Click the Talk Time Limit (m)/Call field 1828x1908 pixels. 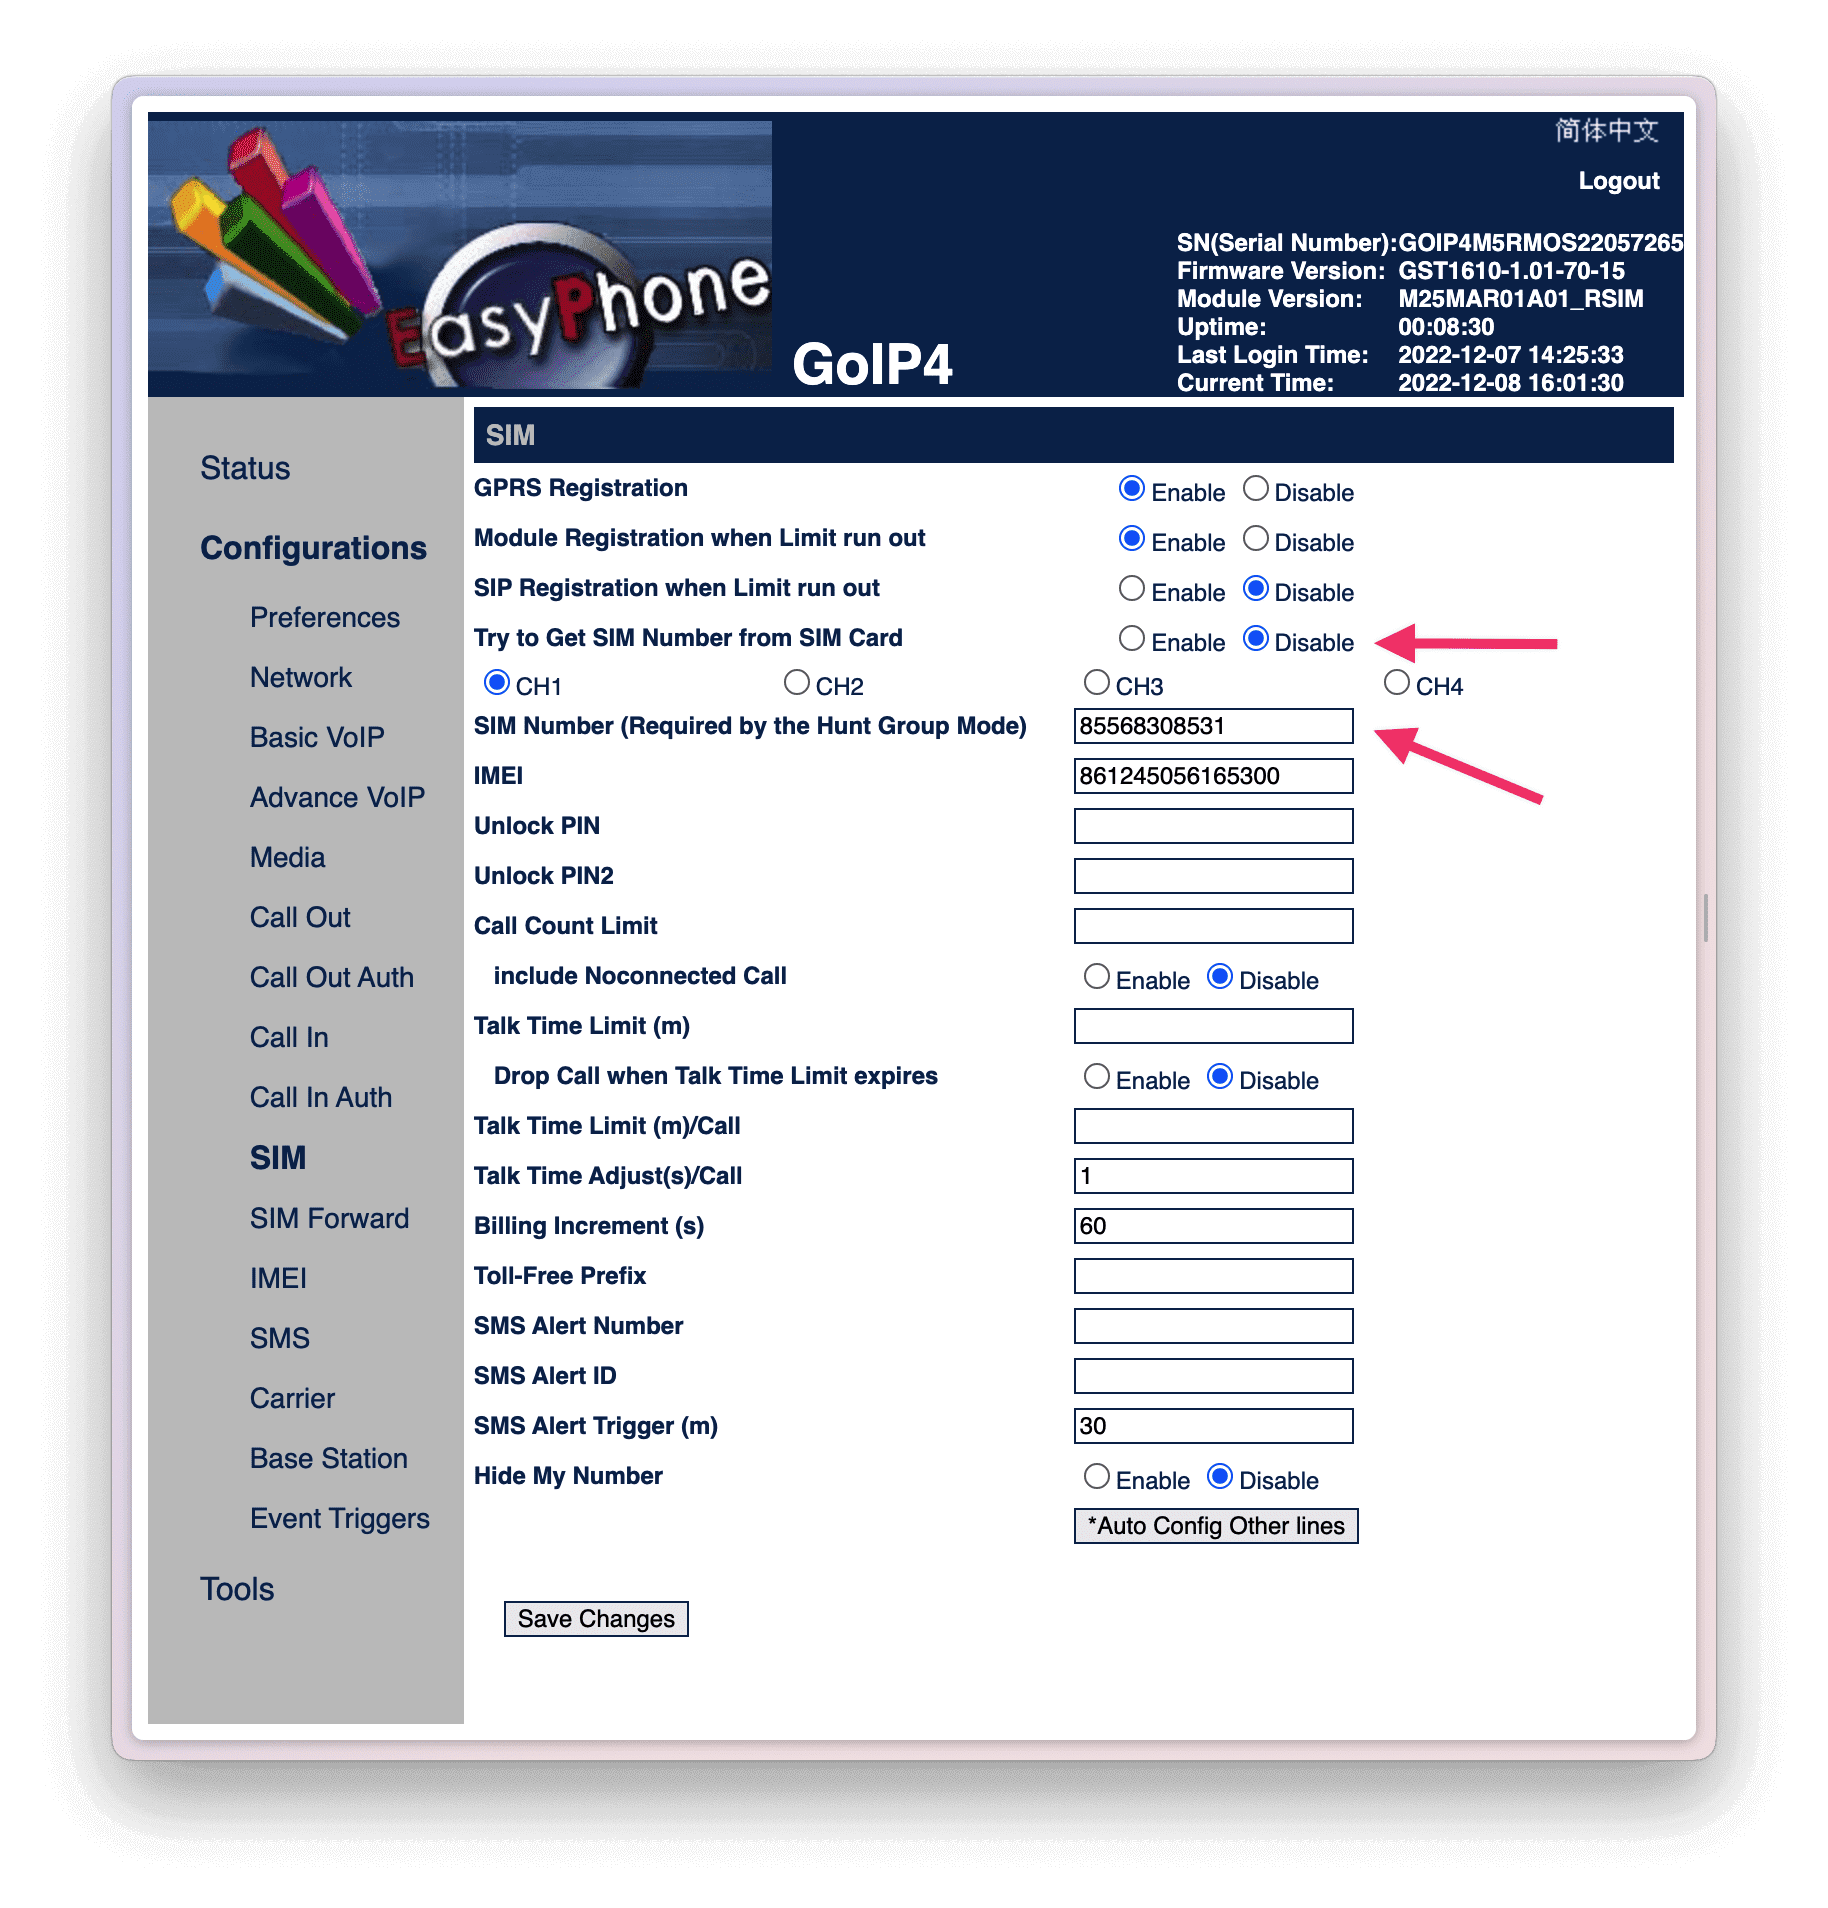(x=1213, y=1126)
